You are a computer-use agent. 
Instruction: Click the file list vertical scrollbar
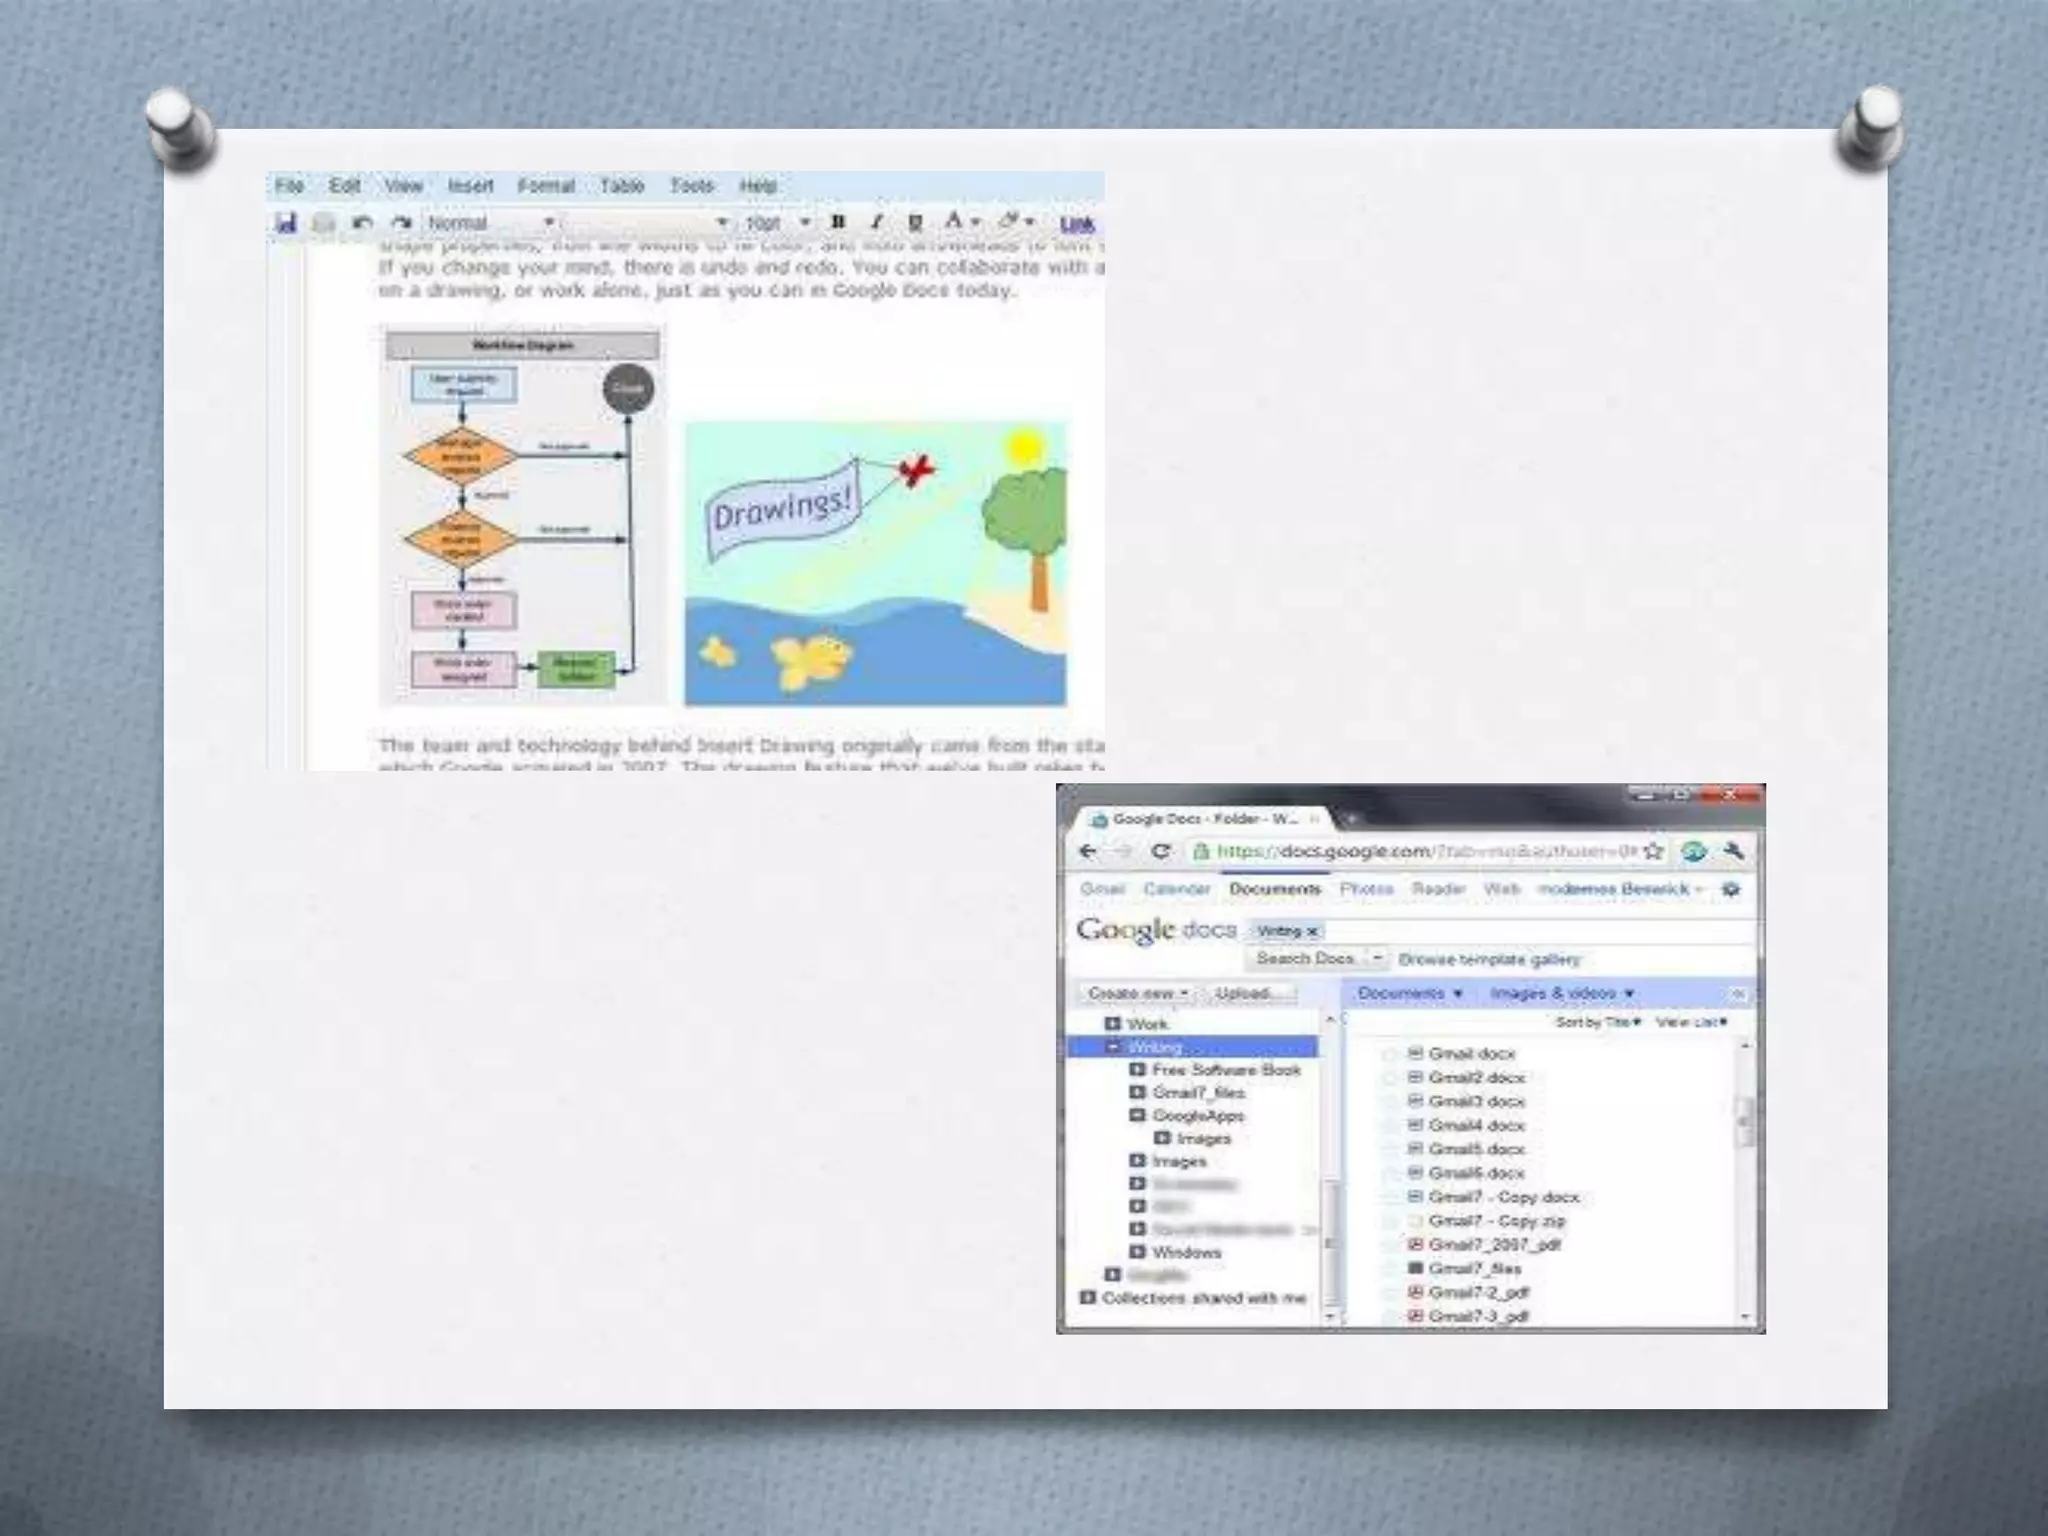(x=1746, y=1182)
